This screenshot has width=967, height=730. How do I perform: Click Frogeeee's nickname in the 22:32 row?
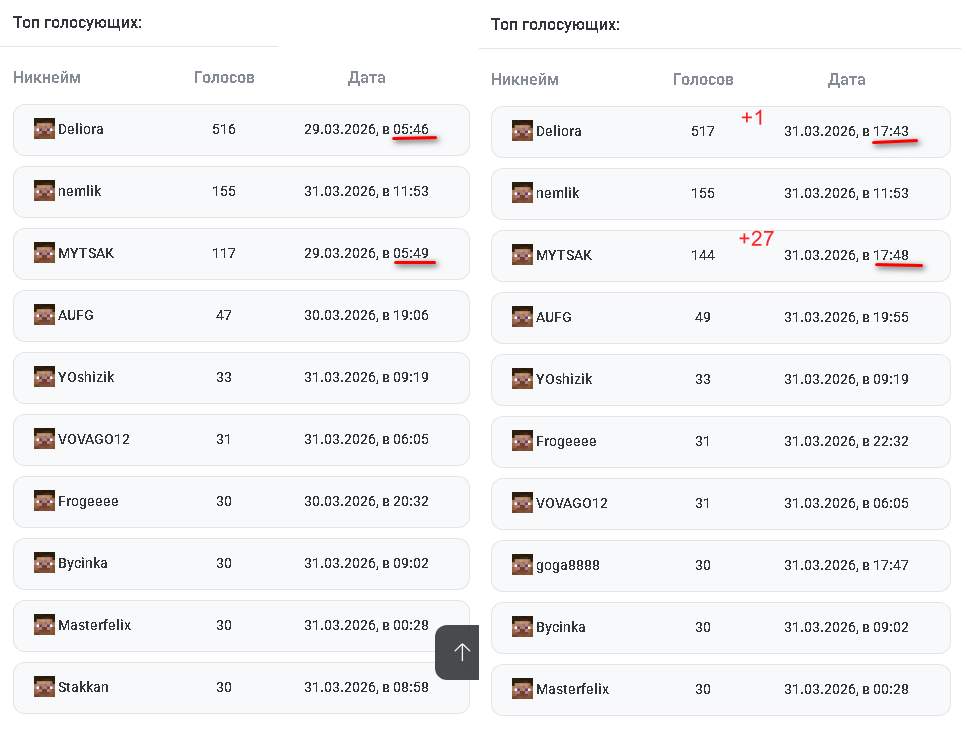566,441
